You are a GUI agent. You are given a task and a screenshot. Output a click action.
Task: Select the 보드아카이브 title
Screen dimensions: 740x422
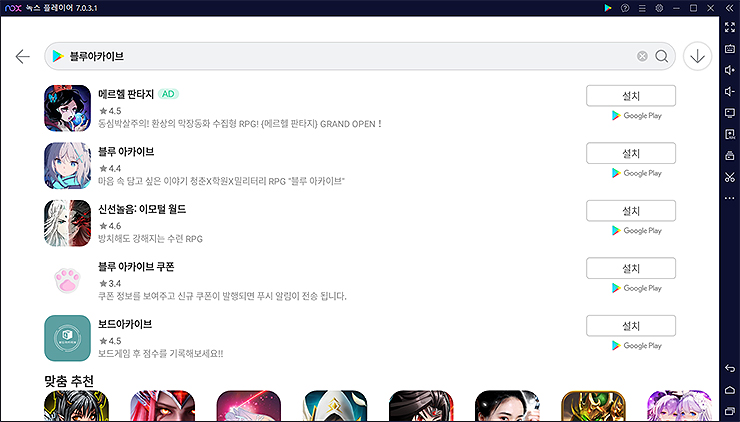tap(125, 324)
